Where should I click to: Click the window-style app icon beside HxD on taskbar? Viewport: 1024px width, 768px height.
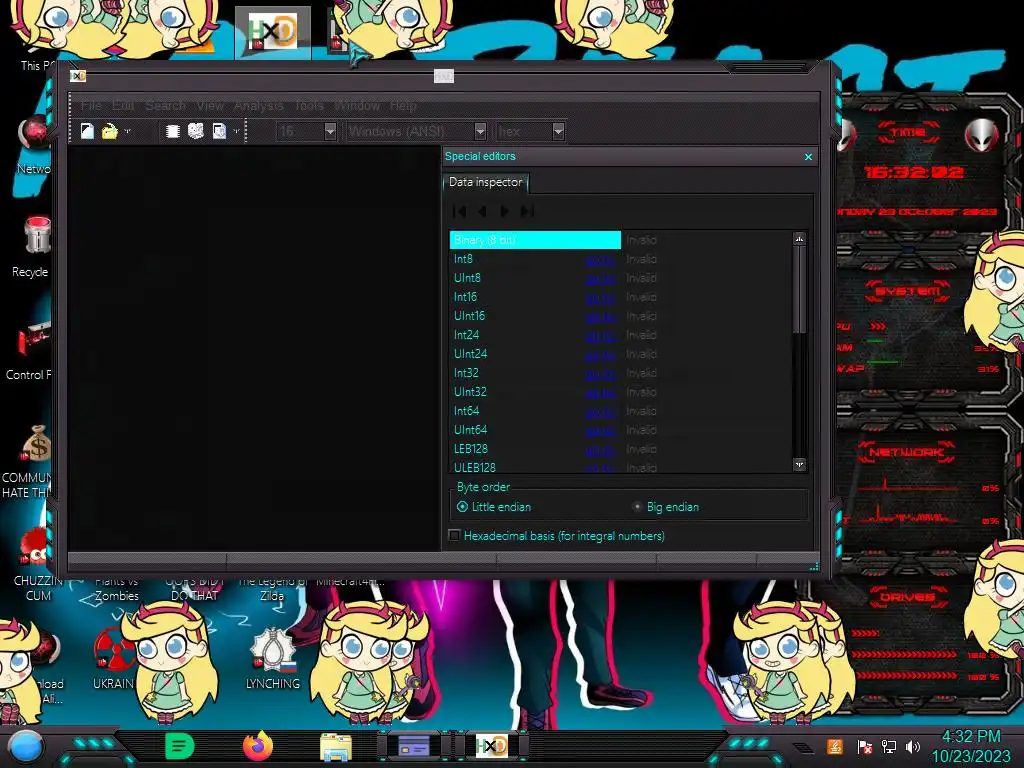coord(414,746)
